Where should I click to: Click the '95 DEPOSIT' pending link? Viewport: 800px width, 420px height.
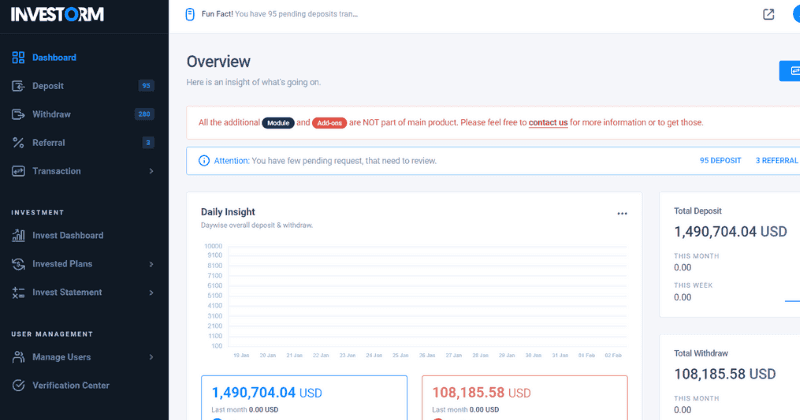pyautogui.click(x=720, y=160)
